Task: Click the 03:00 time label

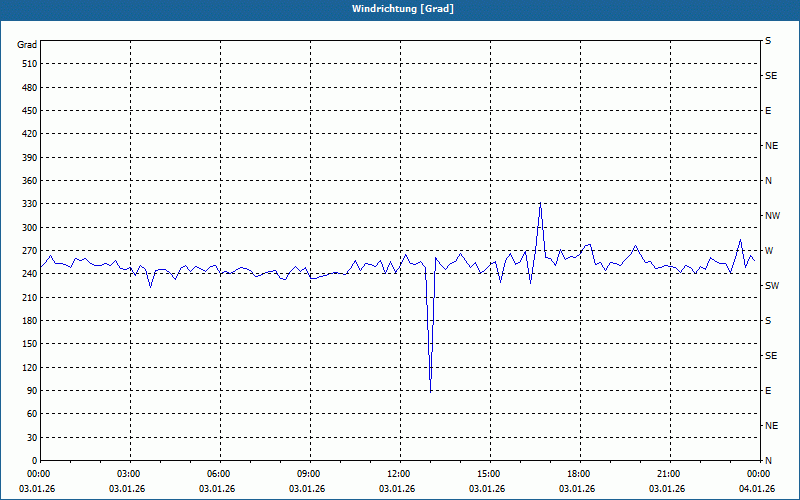Action: click(x=130, y=474)
